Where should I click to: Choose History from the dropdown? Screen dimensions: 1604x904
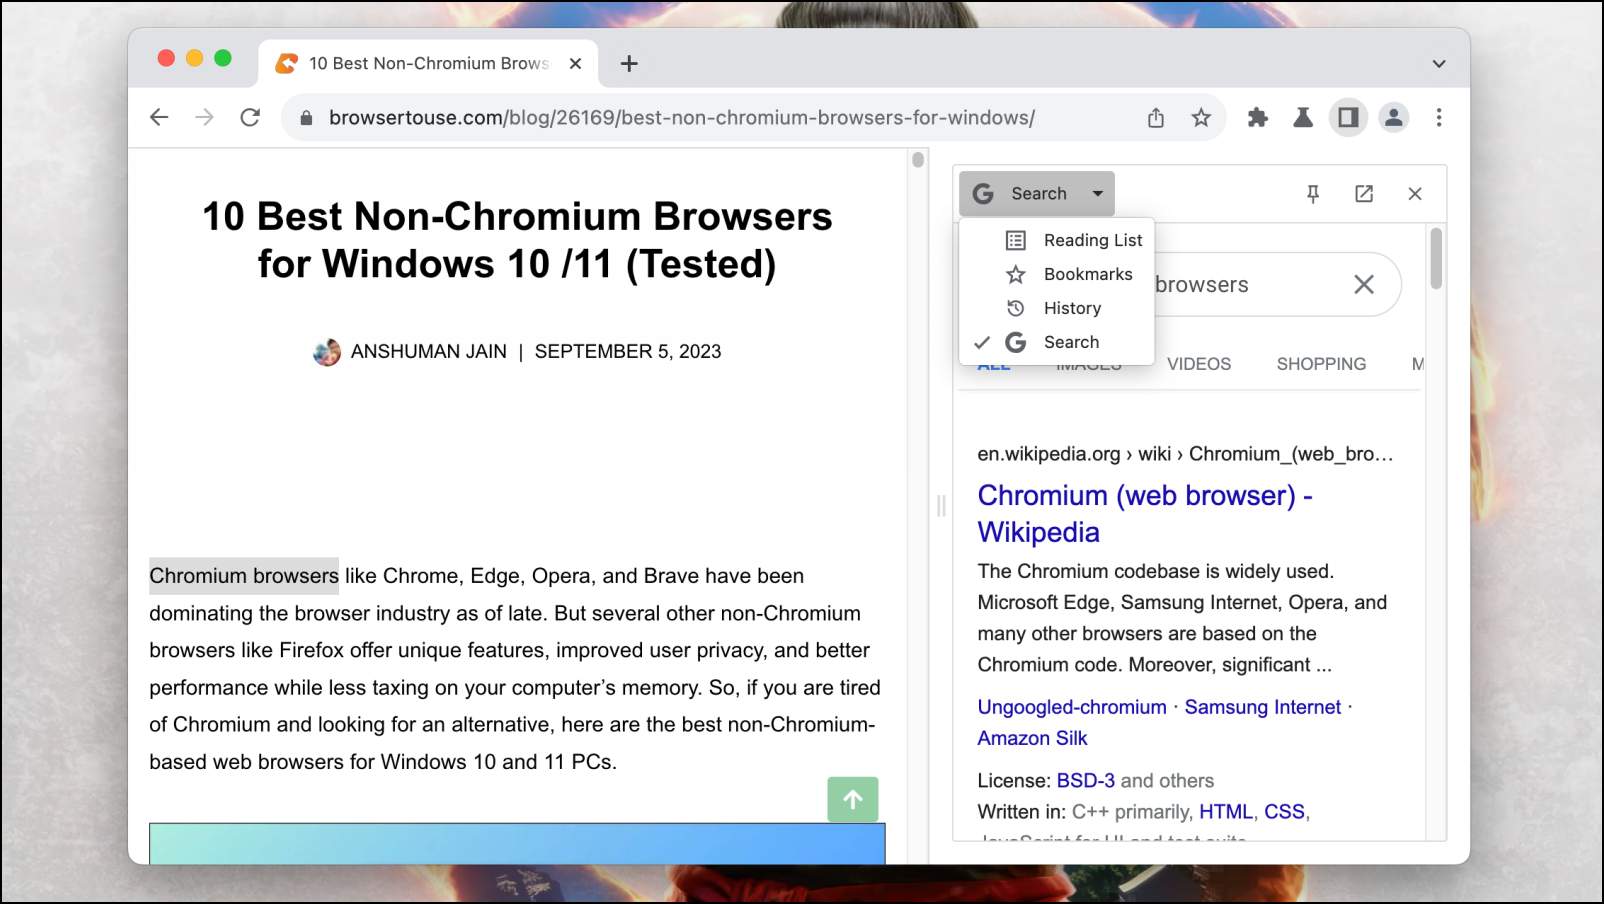pyautogui.click(x=1057, y=308)
